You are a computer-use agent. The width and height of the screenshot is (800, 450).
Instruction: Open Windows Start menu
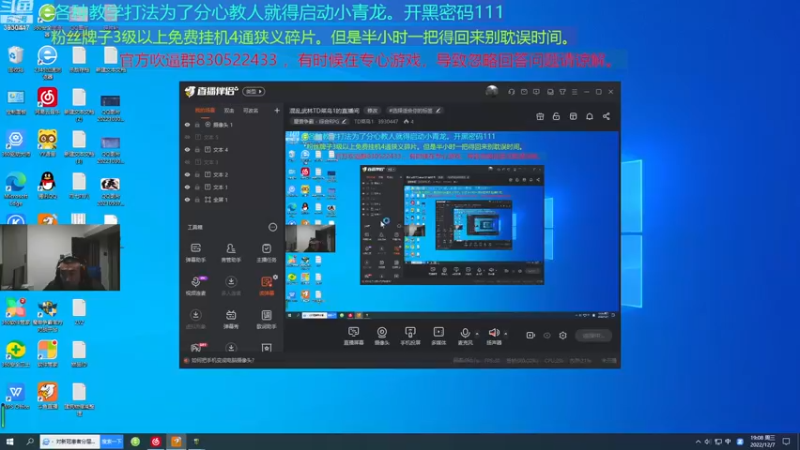pos(10,441)
